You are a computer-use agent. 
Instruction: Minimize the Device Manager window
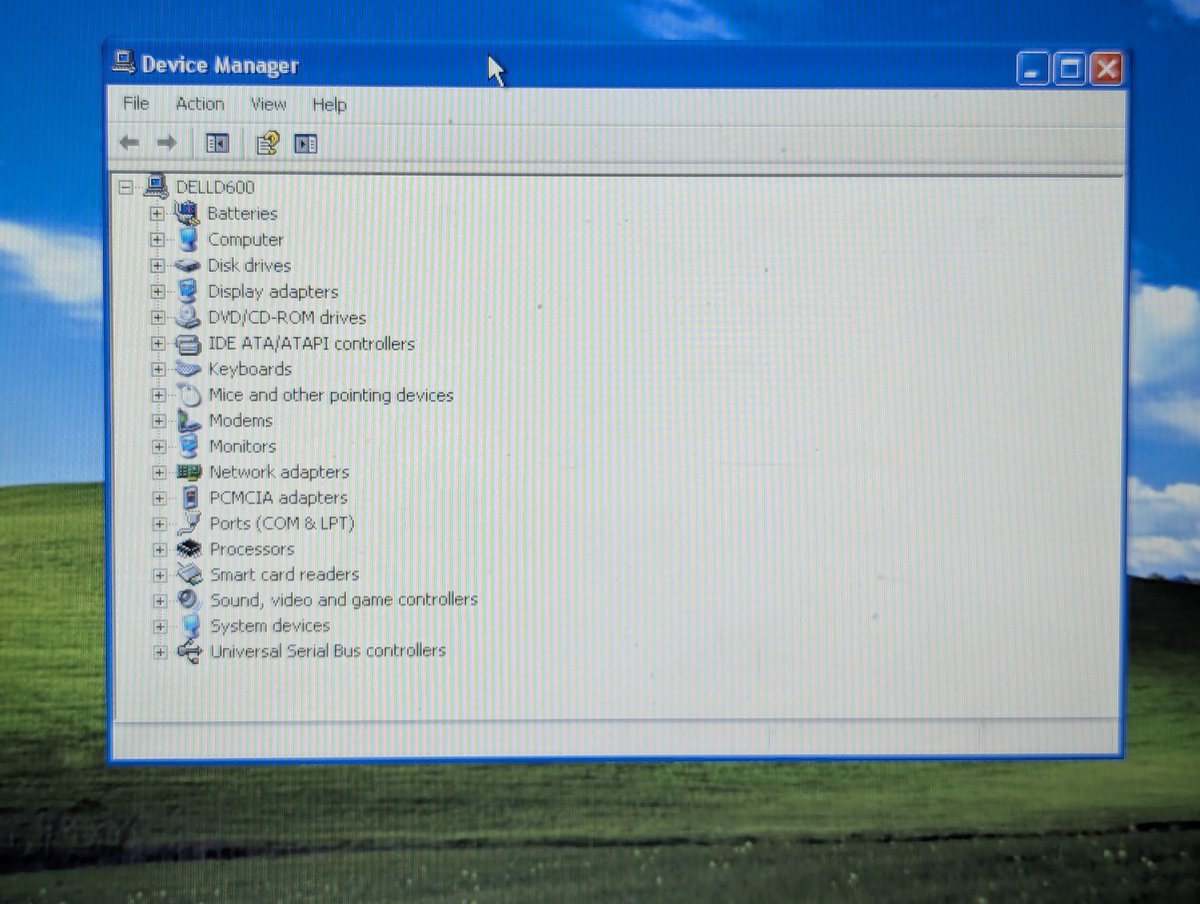click(x=1033, y=69)
